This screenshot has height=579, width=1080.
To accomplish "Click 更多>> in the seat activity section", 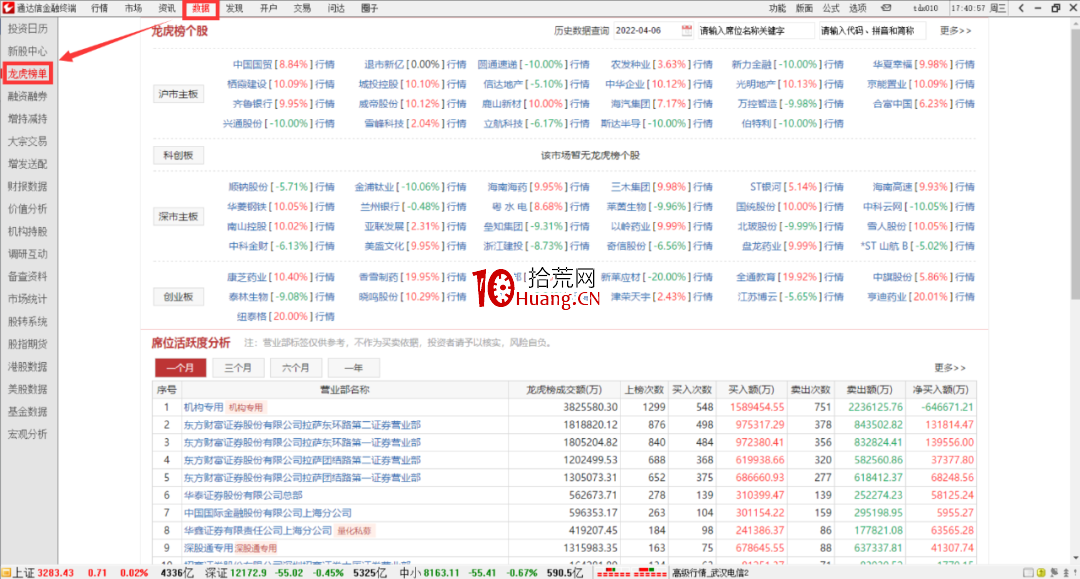I will 950,368.
